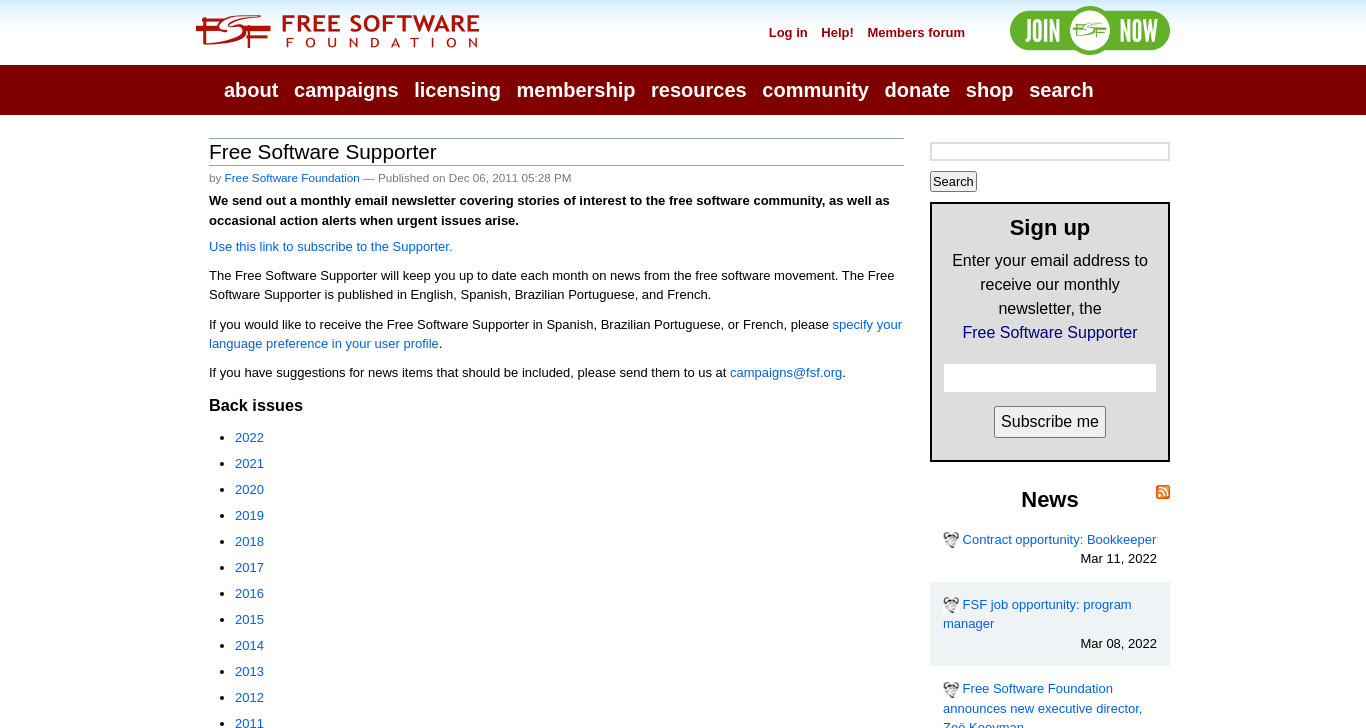Open Free Software Supporter link in Sign up box
The width and height of the screenshot is (1366, 728).
pyautogui.click(x=1050, y=333)
